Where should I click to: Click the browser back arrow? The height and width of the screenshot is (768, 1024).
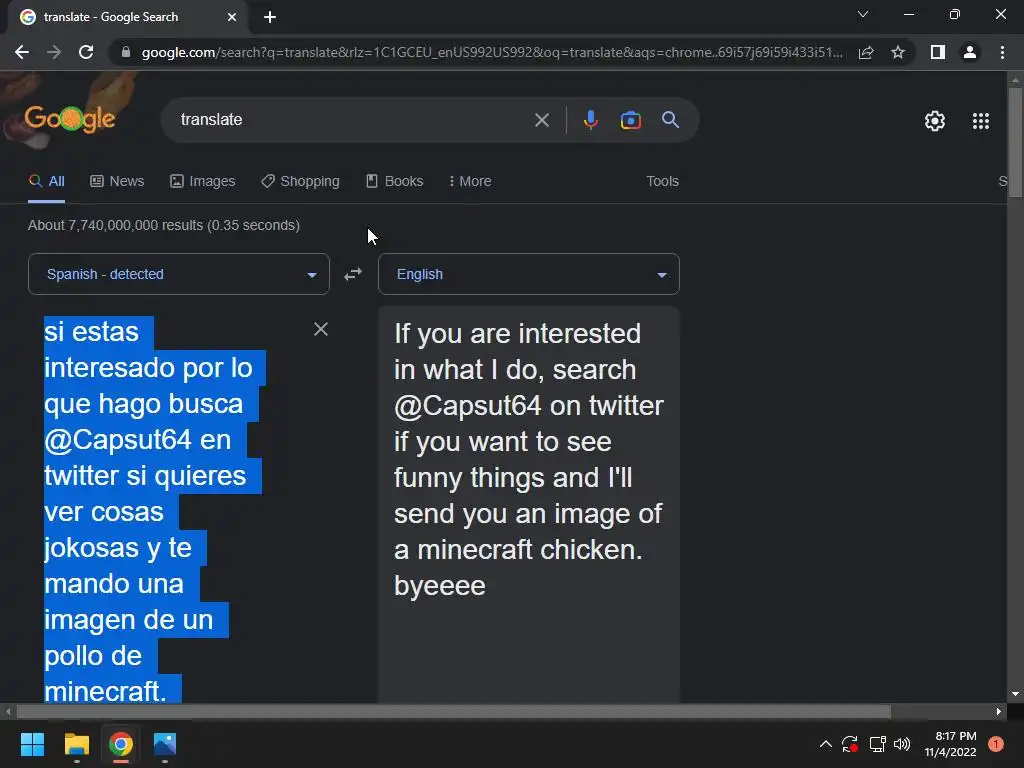click(22, 52)
